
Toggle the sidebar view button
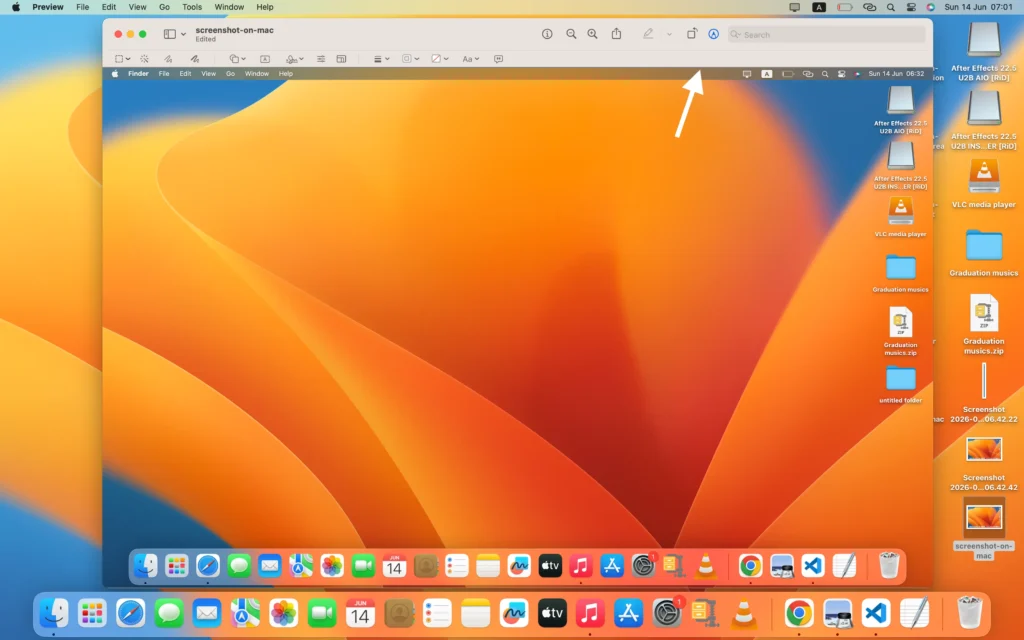coord(169,34)
